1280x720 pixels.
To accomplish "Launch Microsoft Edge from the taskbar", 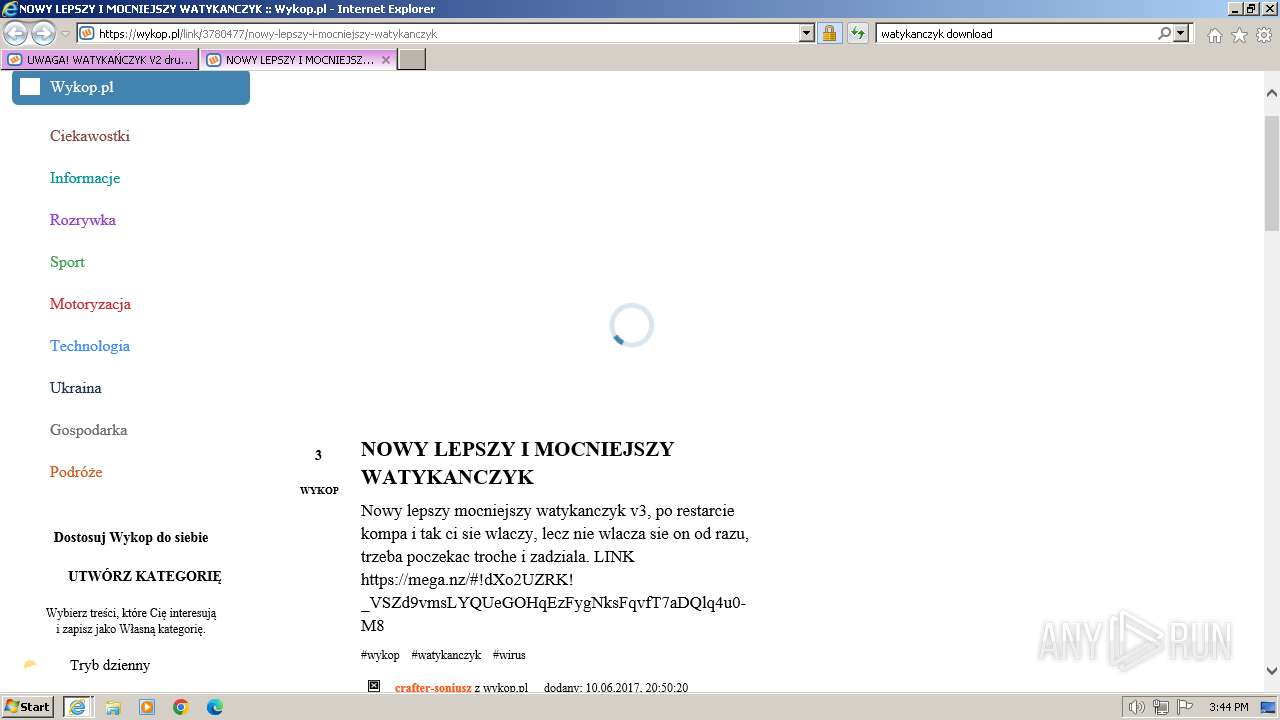I will [x=215, y=707].
